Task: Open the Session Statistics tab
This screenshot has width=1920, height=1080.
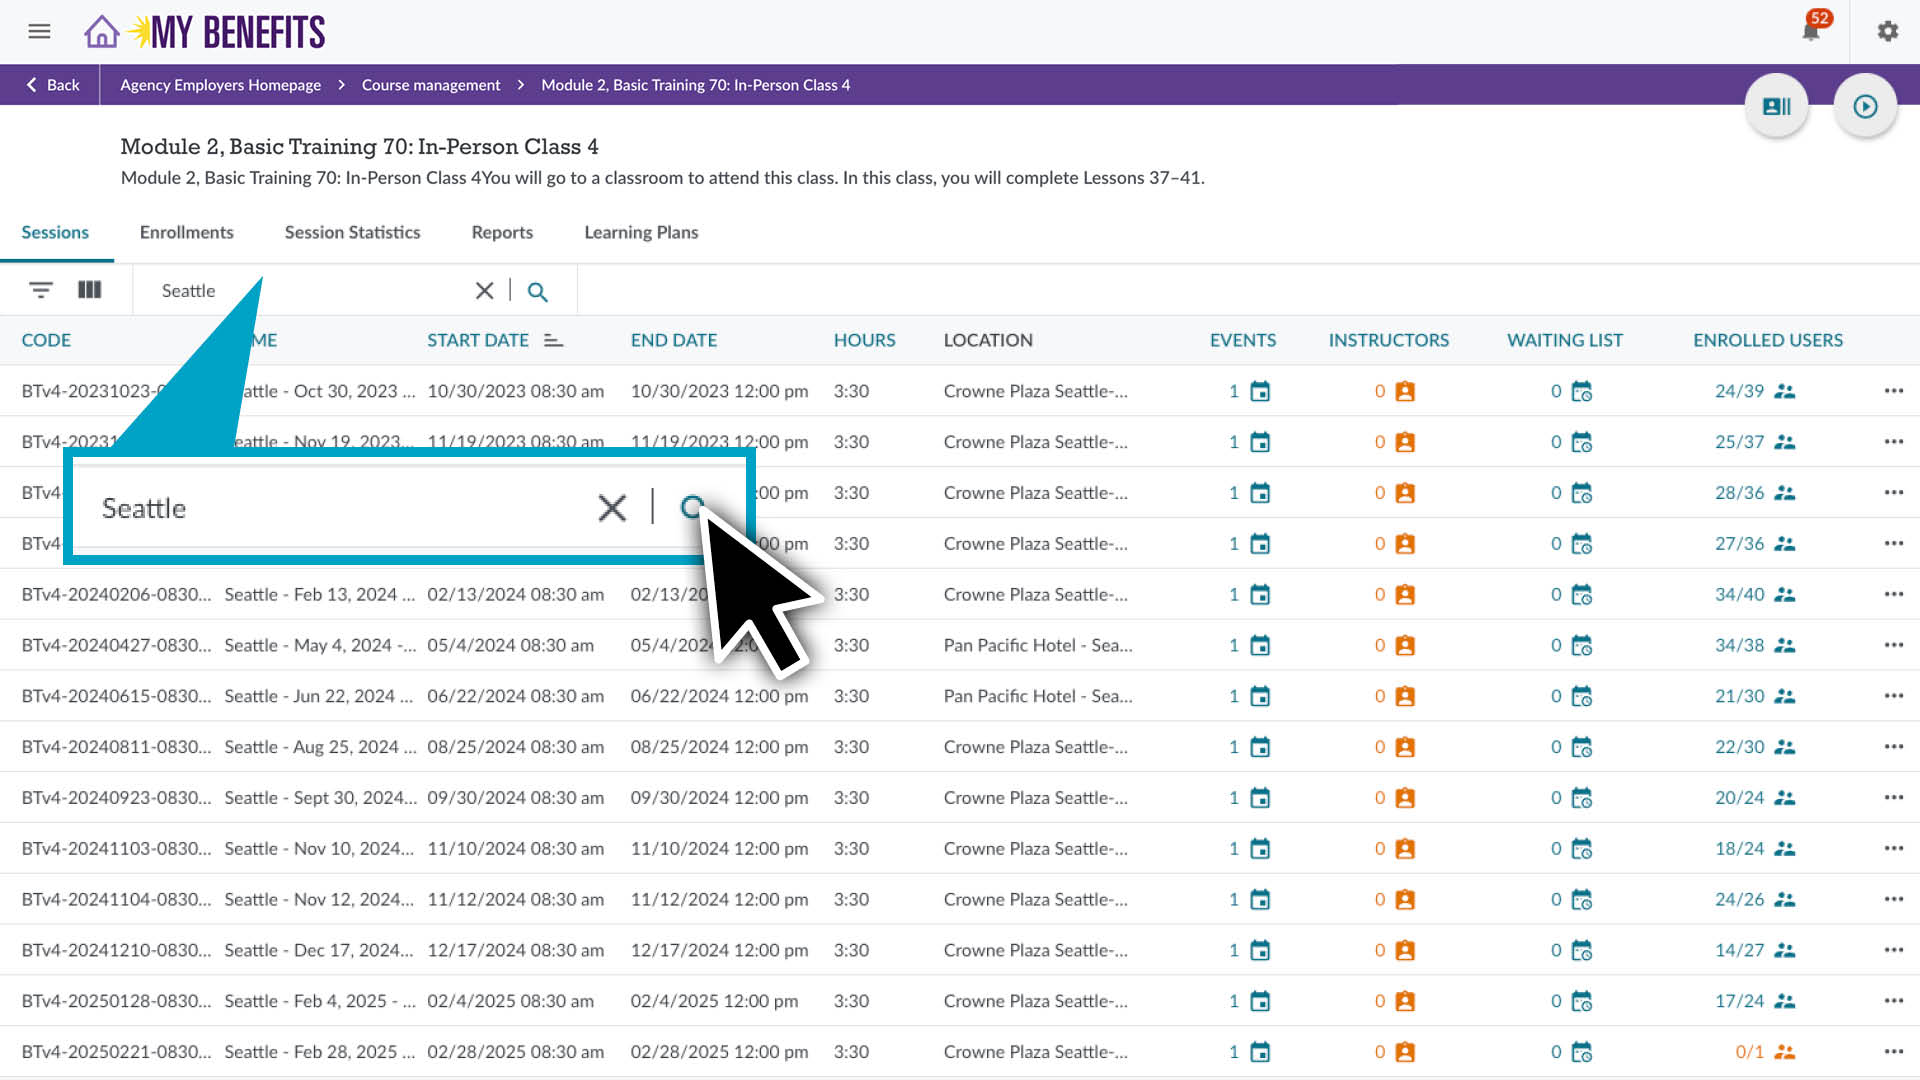Action: click(x=352, y=232)
